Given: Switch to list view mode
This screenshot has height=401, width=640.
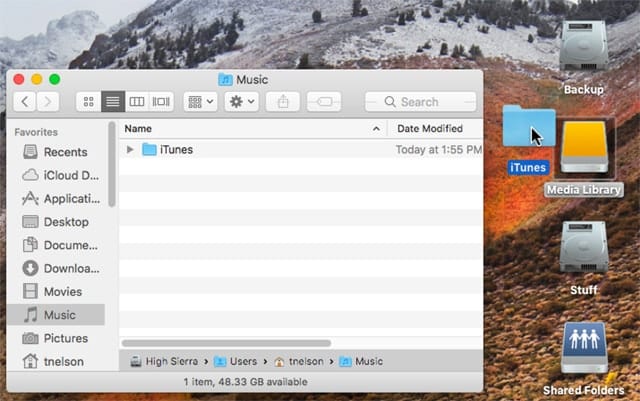Looking at the screenshot, I should pos(113,102).
